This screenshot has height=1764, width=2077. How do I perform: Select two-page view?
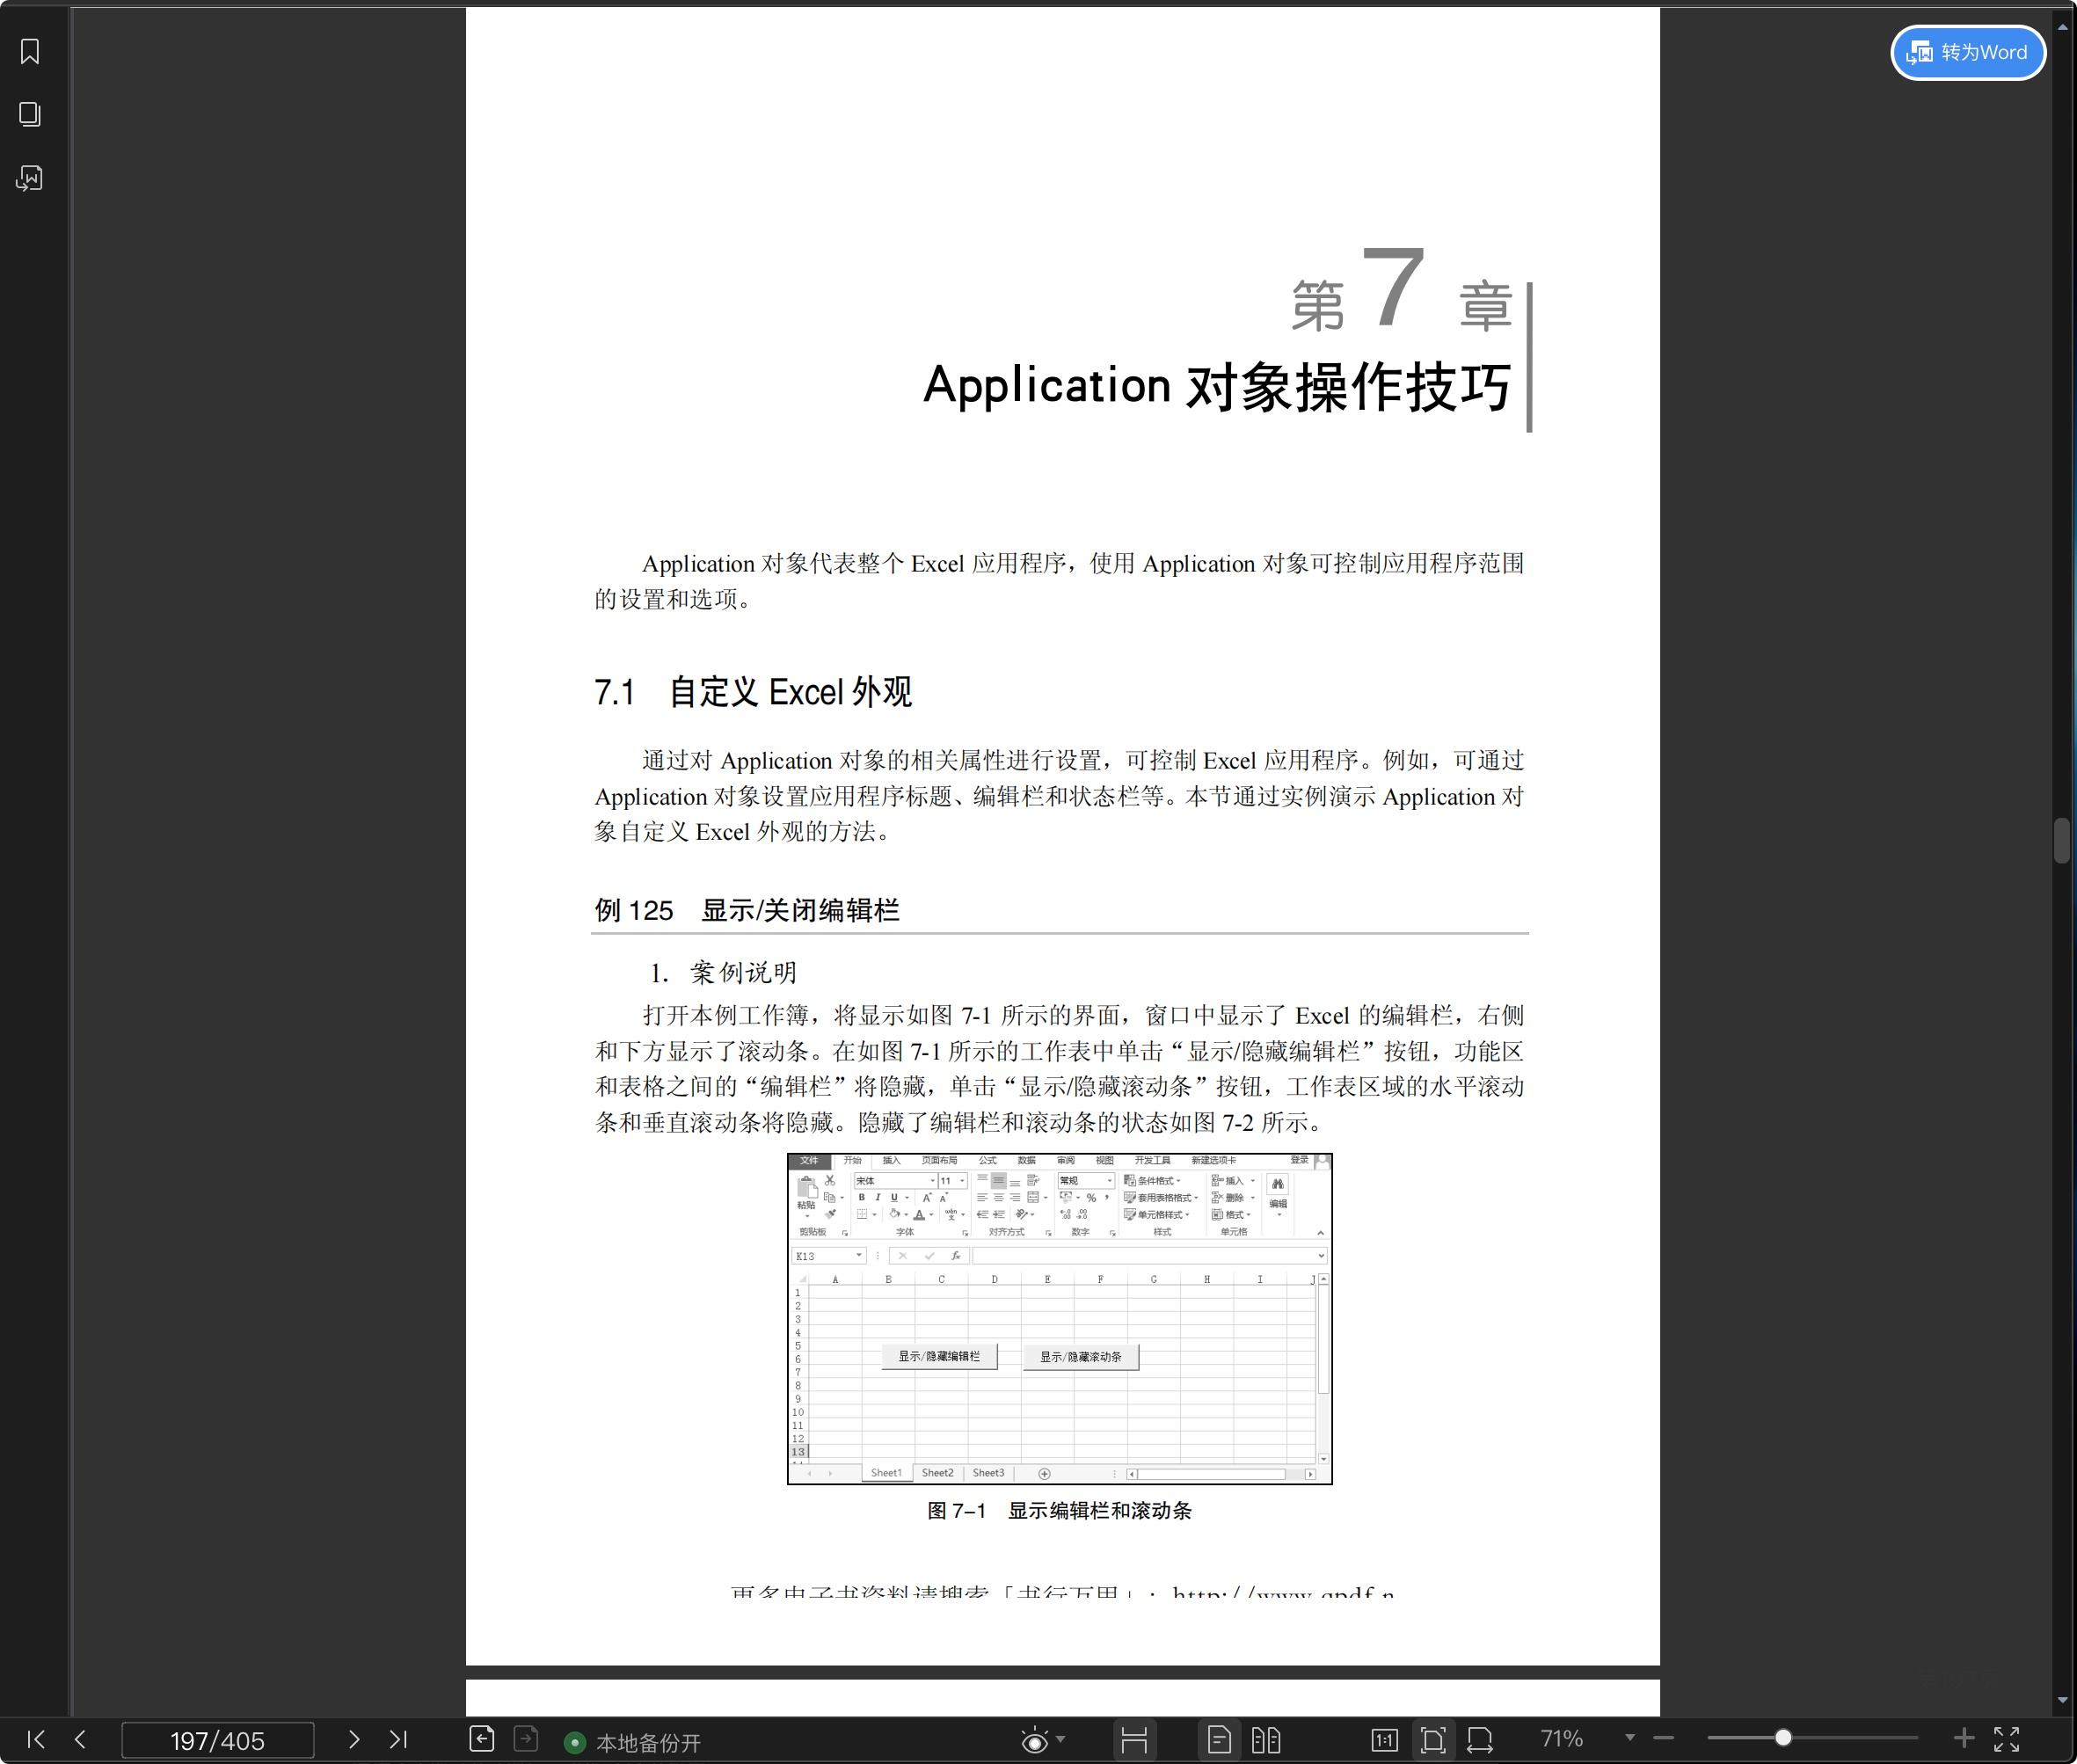(1266, 1740)
